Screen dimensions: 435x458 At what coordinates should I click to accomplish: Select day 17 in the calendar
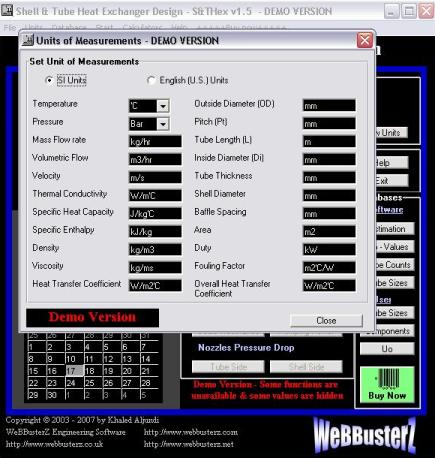[x=74, y=371]
